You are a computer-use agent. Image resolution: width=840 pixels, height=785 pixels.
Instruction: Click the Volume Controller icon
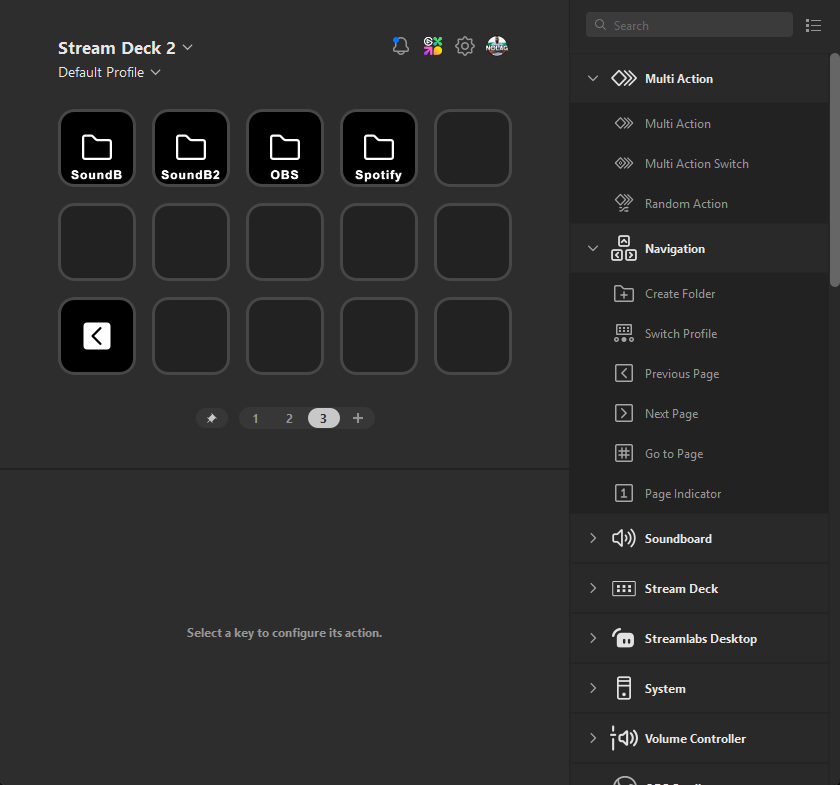click(624, 738)
